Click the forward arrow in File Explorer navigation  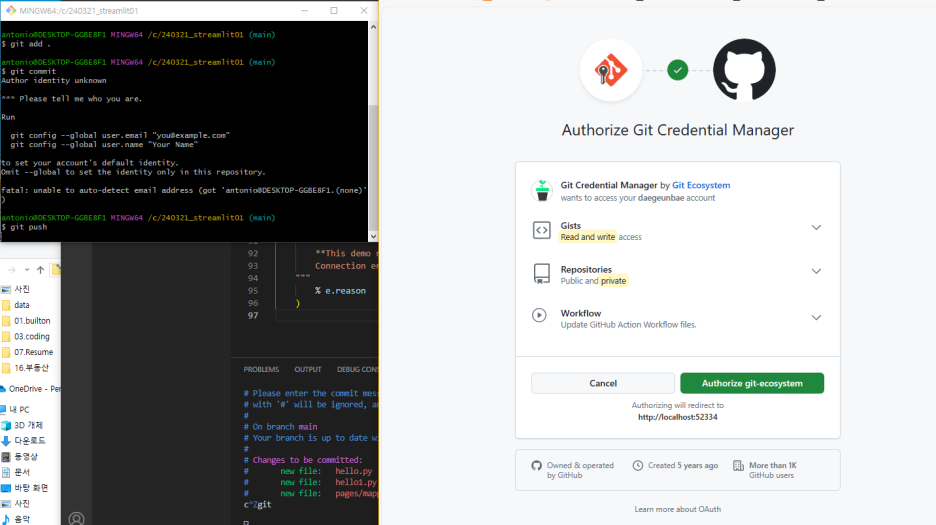click(11, 270)
